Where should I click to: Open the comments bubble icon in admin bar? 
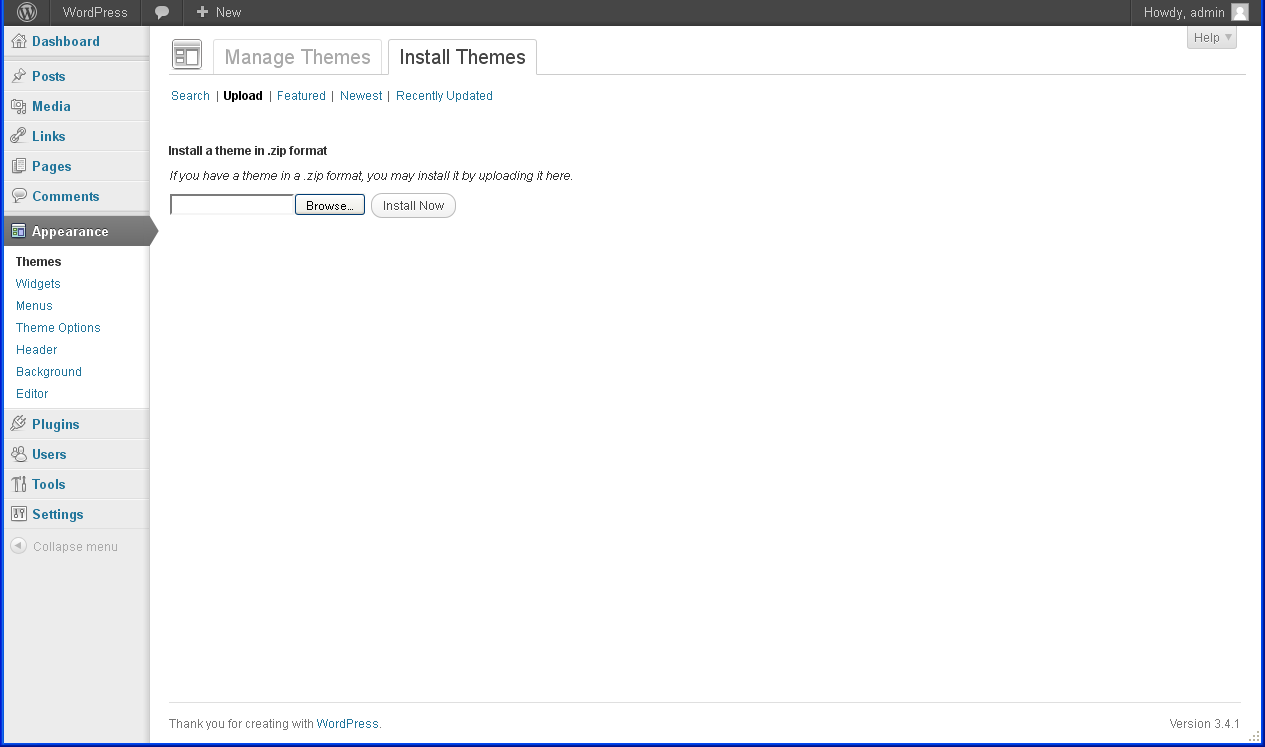[x=162, y=13]
